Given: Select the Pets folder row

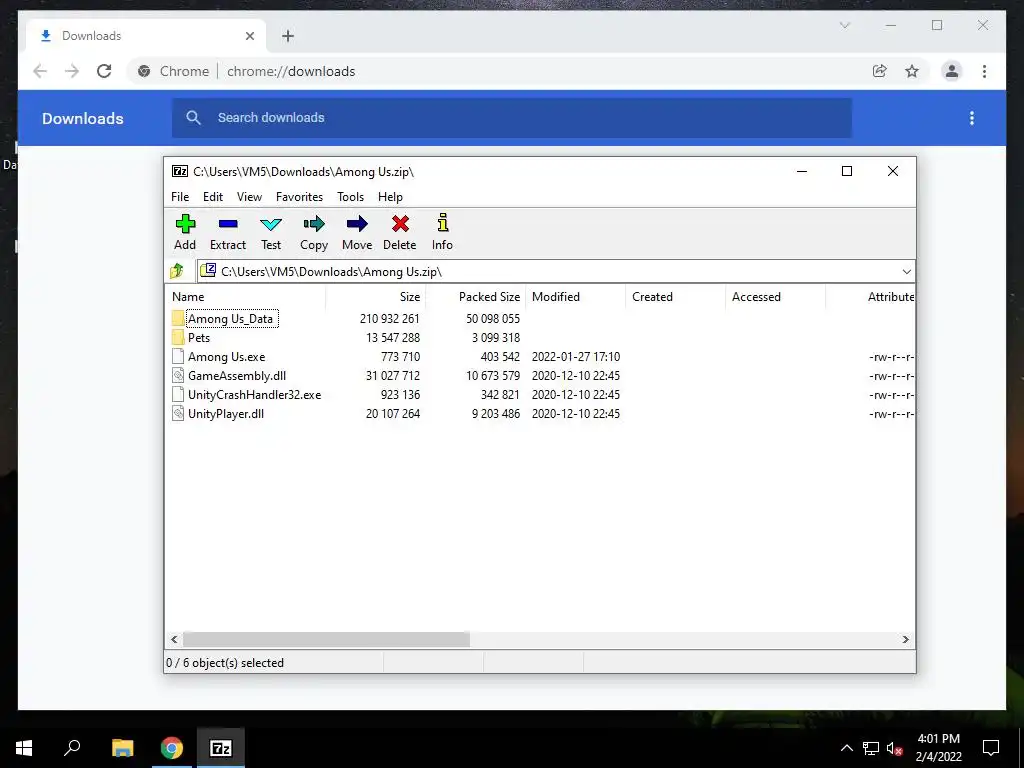Looking at the screenshot, I should click(199, 338).
